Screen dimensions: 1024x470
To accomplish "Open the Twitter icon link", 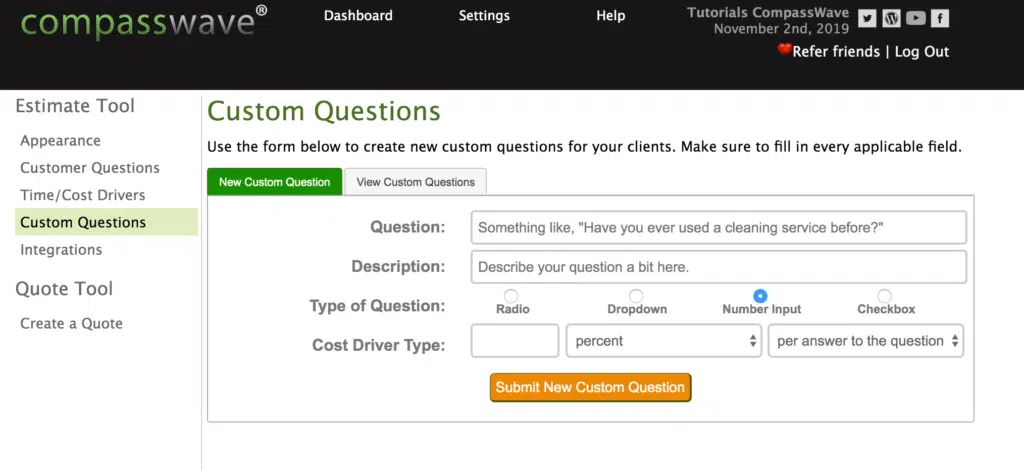I will 867,18.
